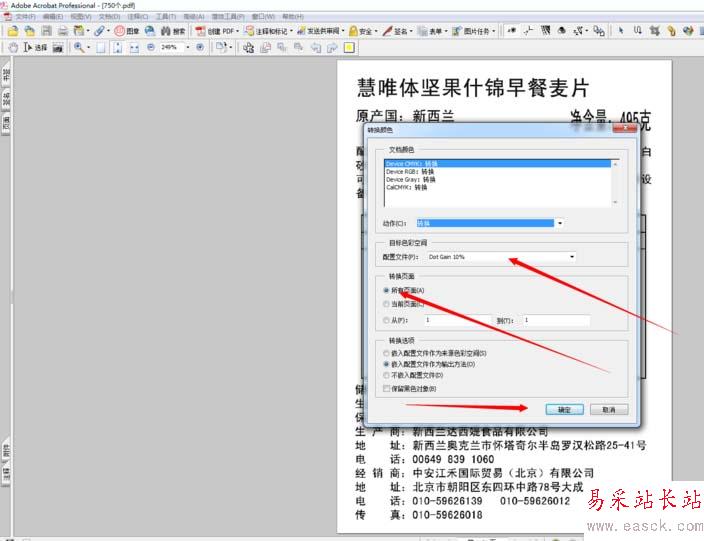Select the 当前页面 radio button
704x541 pixels.
[386, 304]
